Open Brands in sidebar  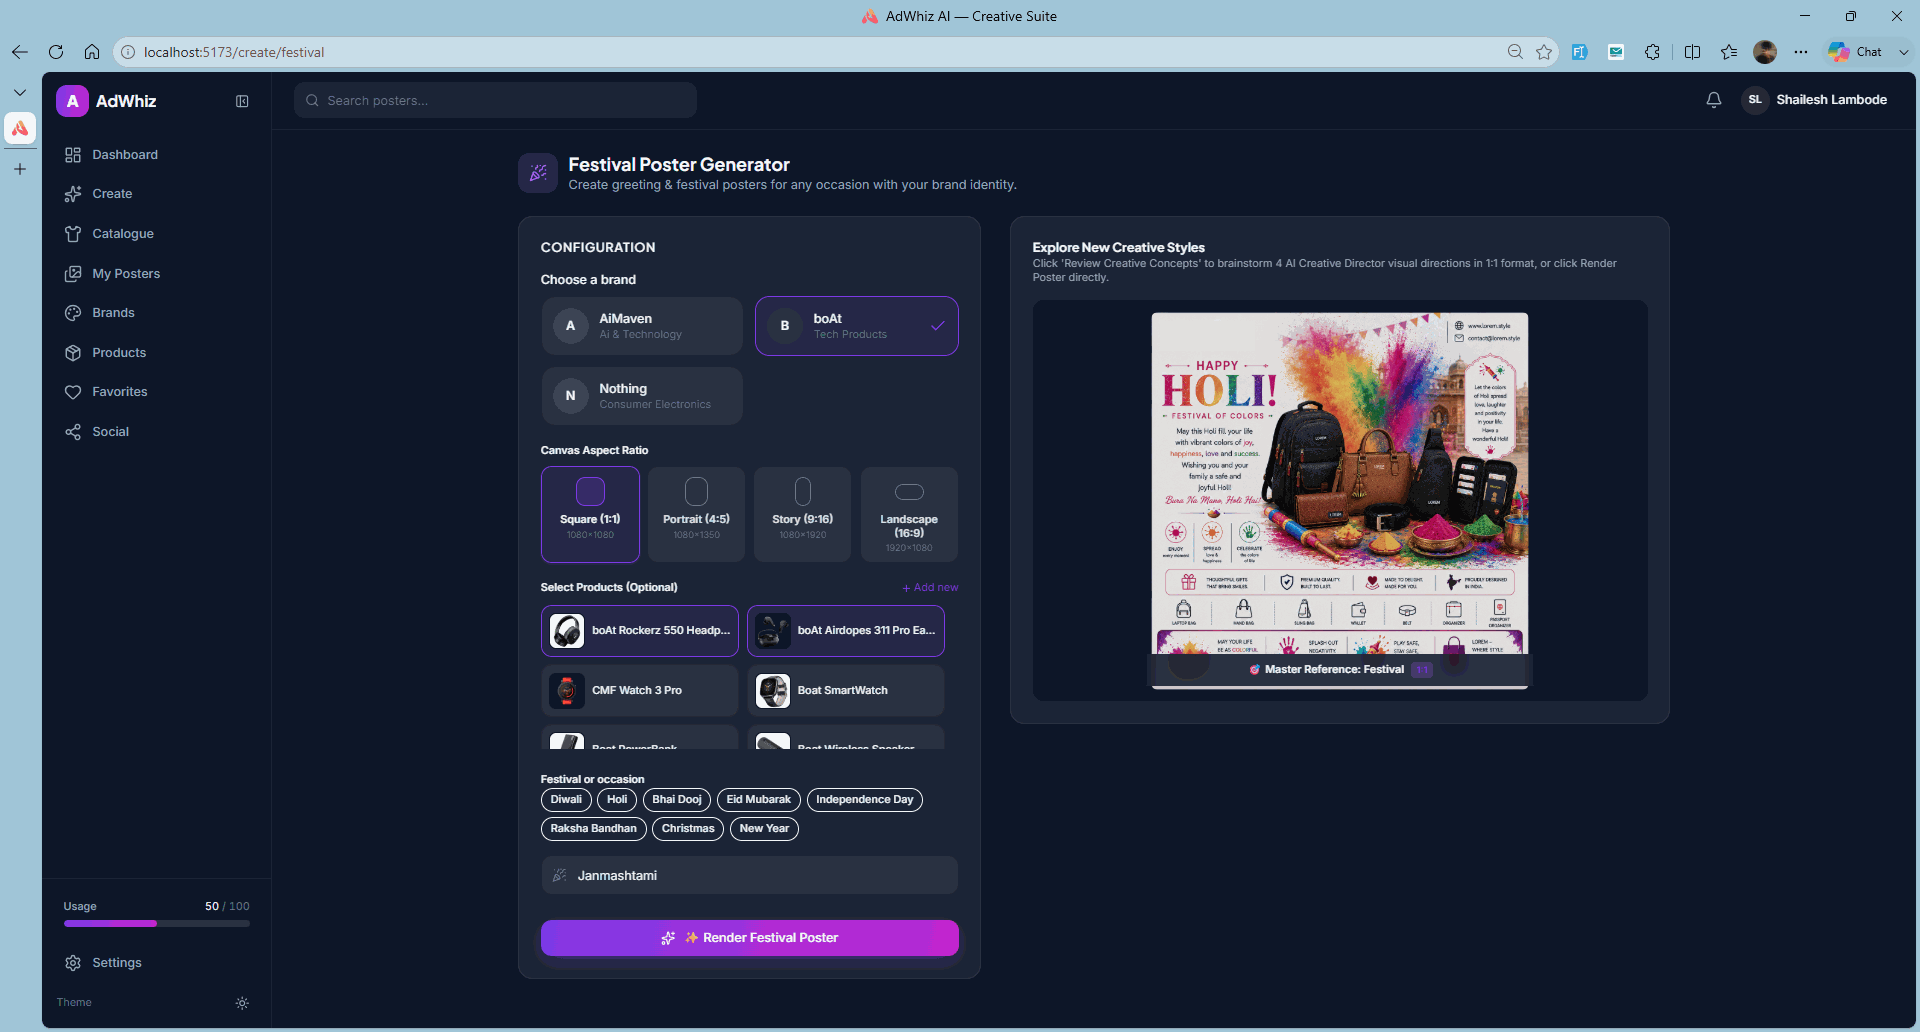click(113, 313)
